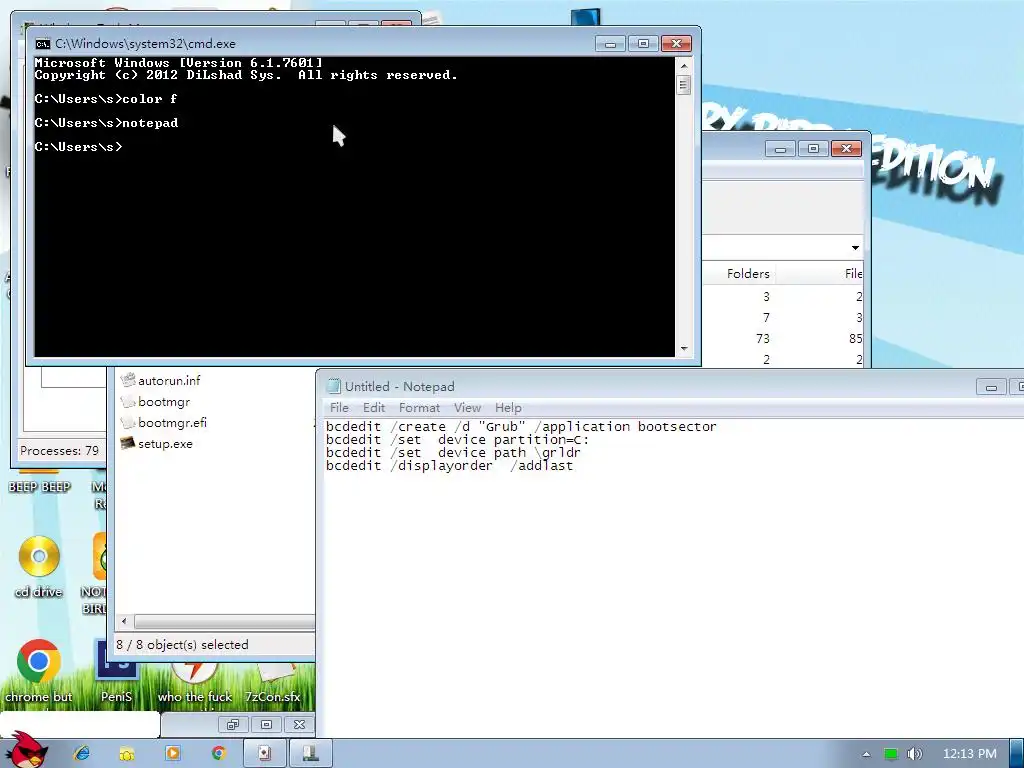This screenshot has height=768, width=1024.
Task: Open the Notepad title bar icon
Action: click(x=334, y=387)
